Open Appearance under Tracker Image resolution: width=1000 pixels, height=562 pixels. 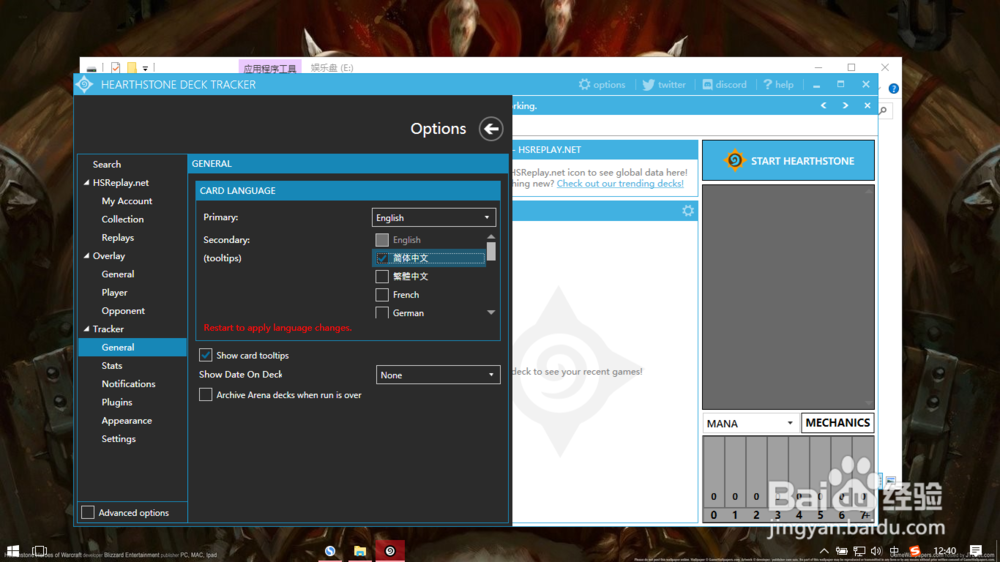point(126,421)
